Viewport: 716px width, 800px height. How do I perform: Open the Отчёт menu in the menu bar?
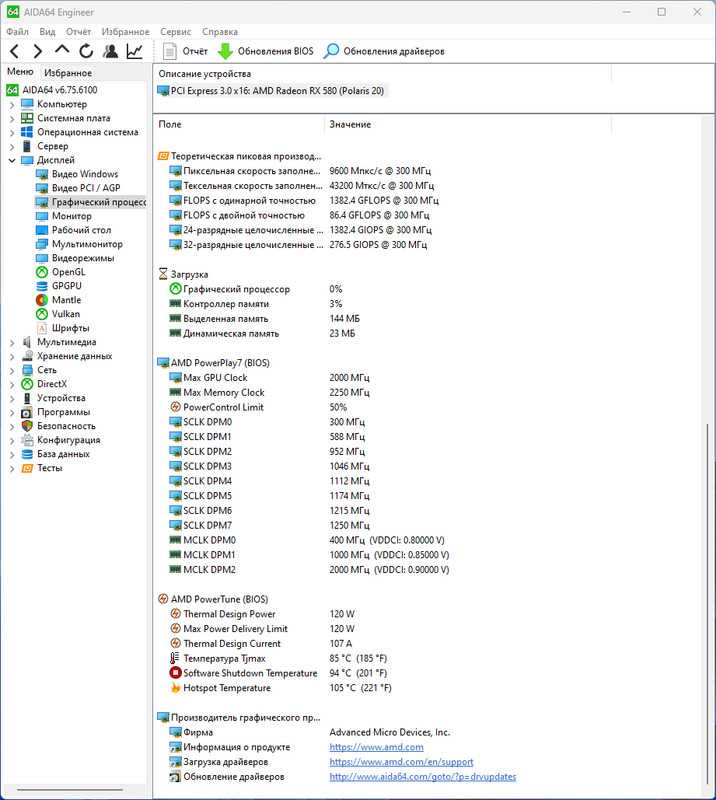click(79, 32)
